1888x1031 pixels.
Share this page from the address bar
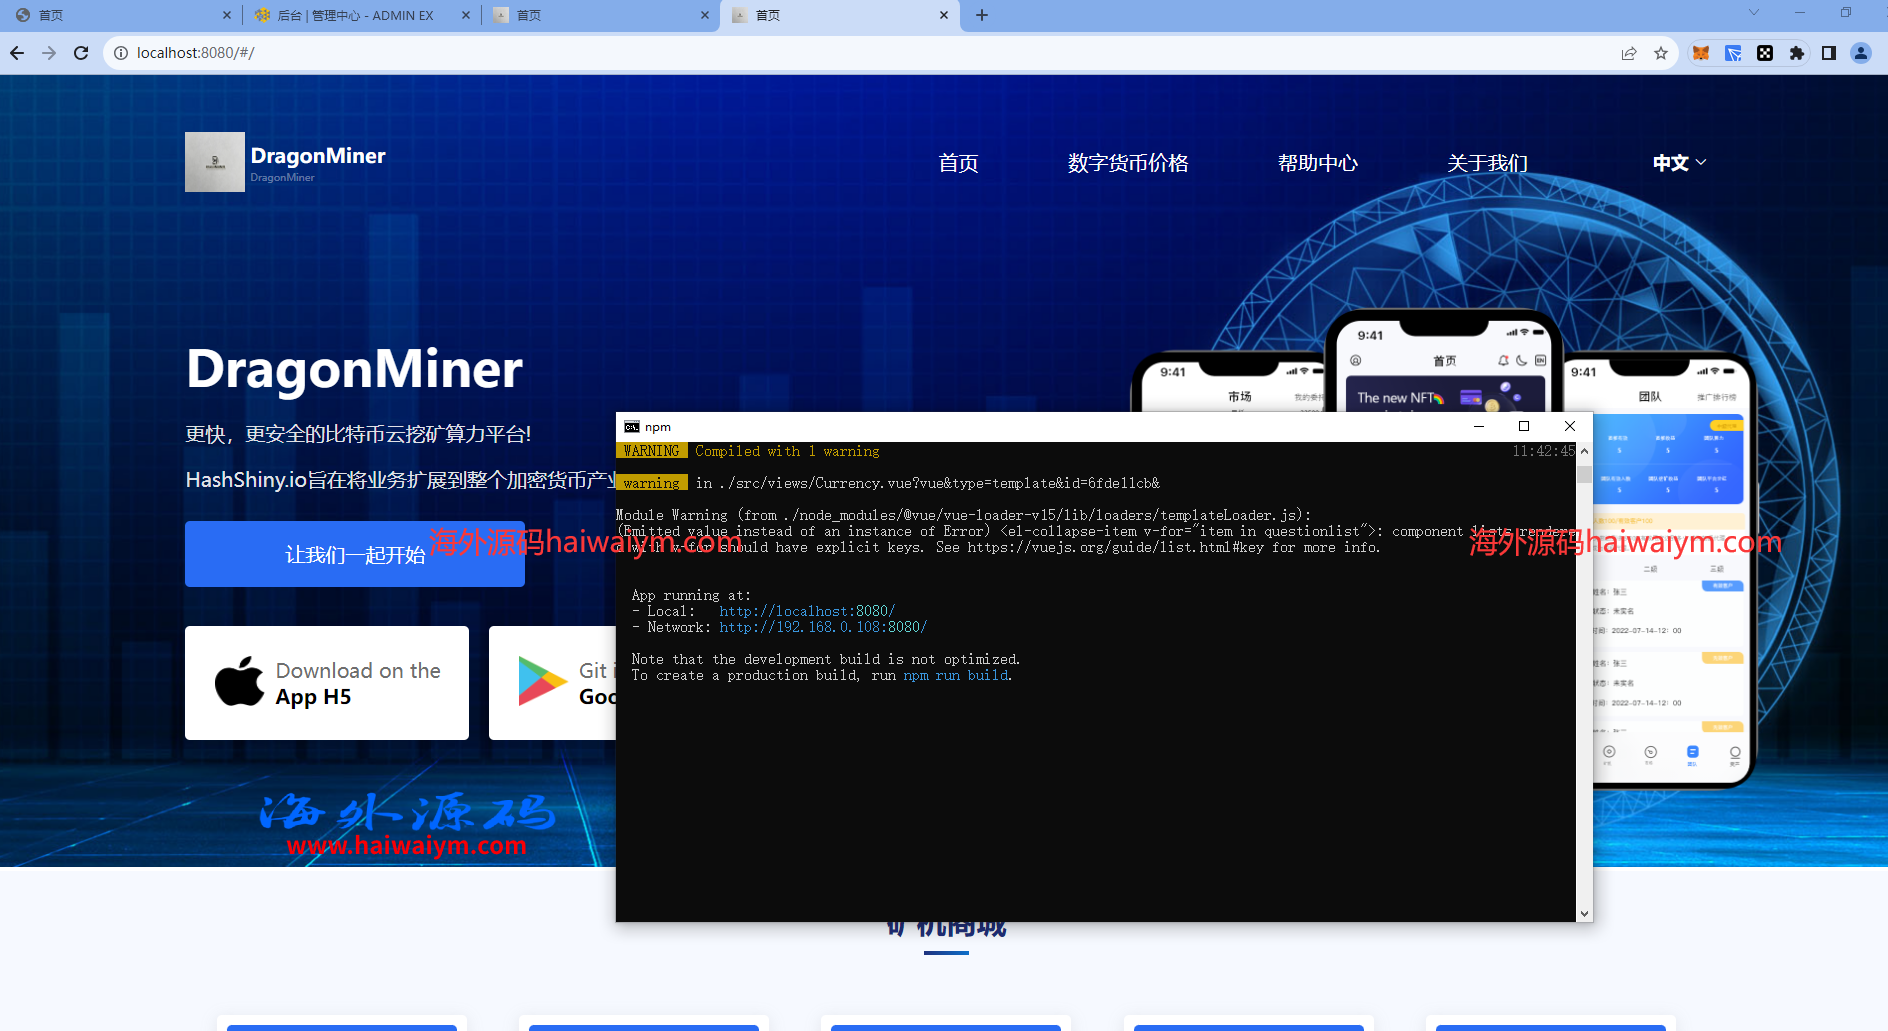tap(1629, 53)
